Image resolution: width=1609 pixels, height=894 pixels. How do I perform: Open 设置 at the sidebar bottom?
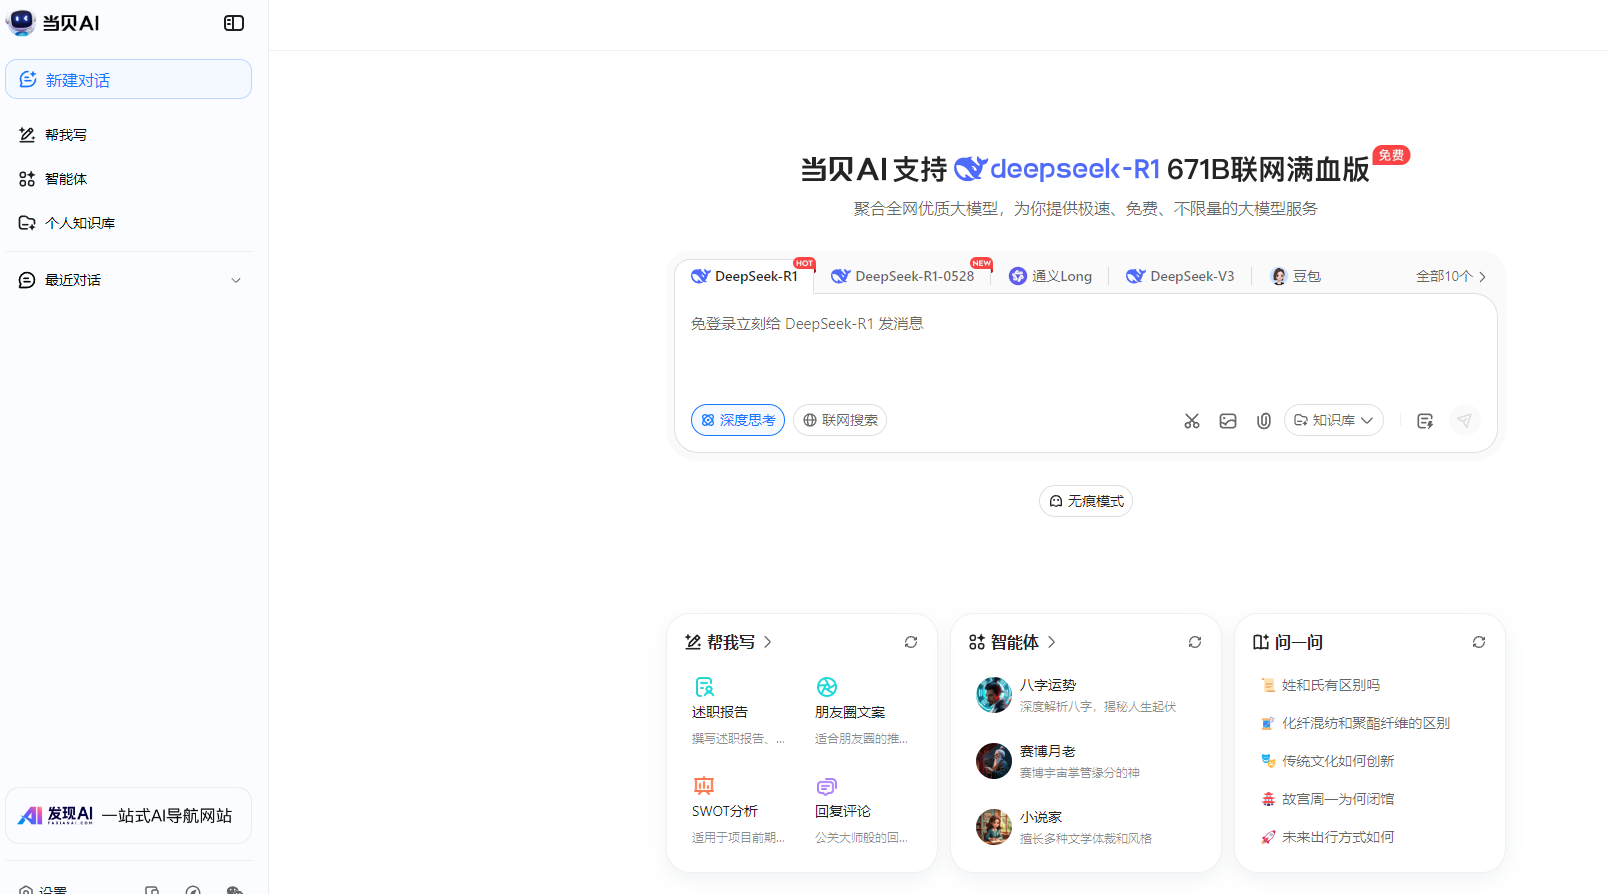coord(43,889)
